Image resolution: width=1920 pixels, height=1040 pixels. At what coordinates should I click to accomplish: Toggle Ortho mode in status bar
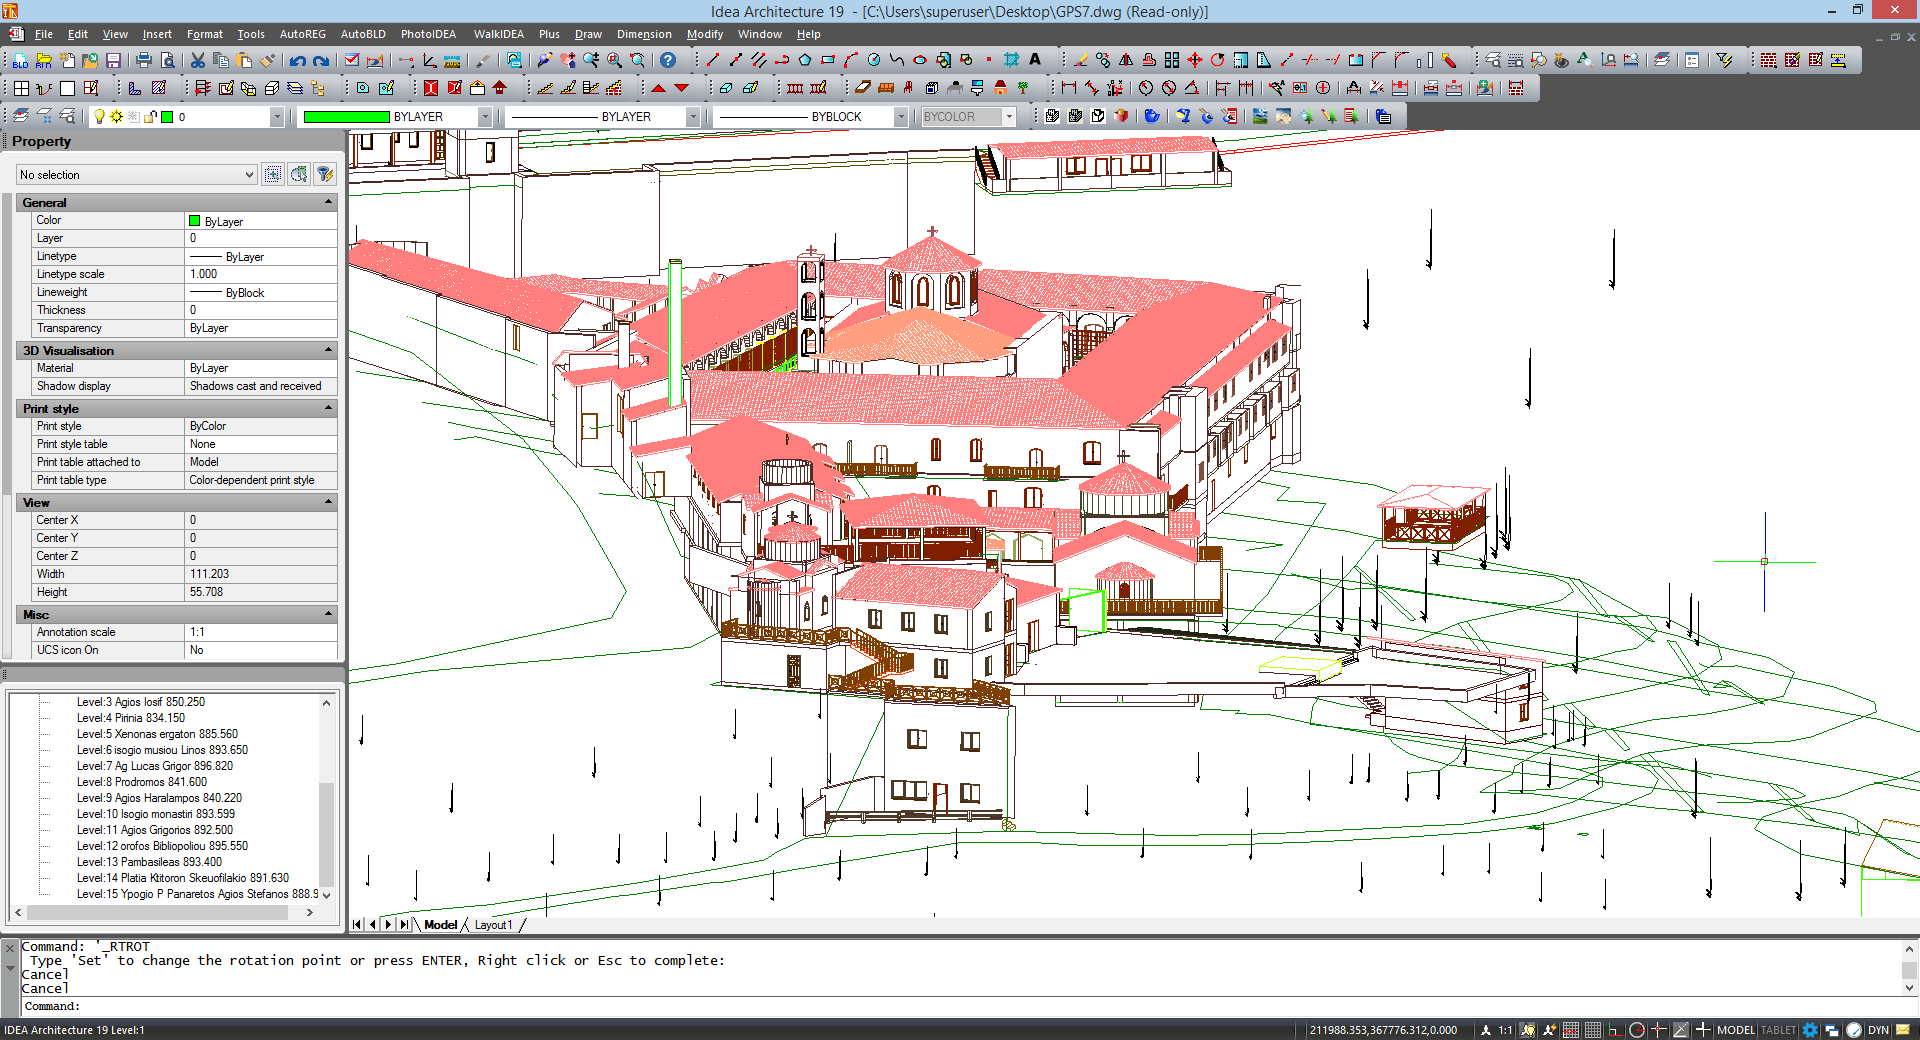1613,1030
